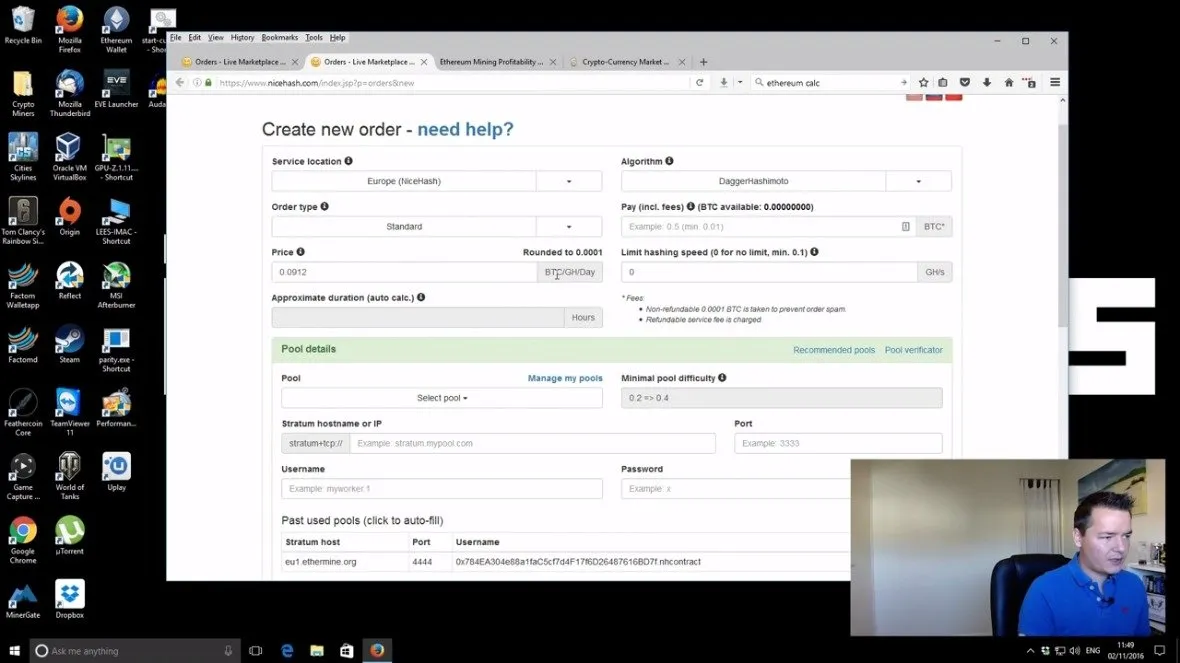Open Firefox hamburger menu icon
Image resolution: width=1180 pixels, height=663 pixels.
(x=1055, y=83)
